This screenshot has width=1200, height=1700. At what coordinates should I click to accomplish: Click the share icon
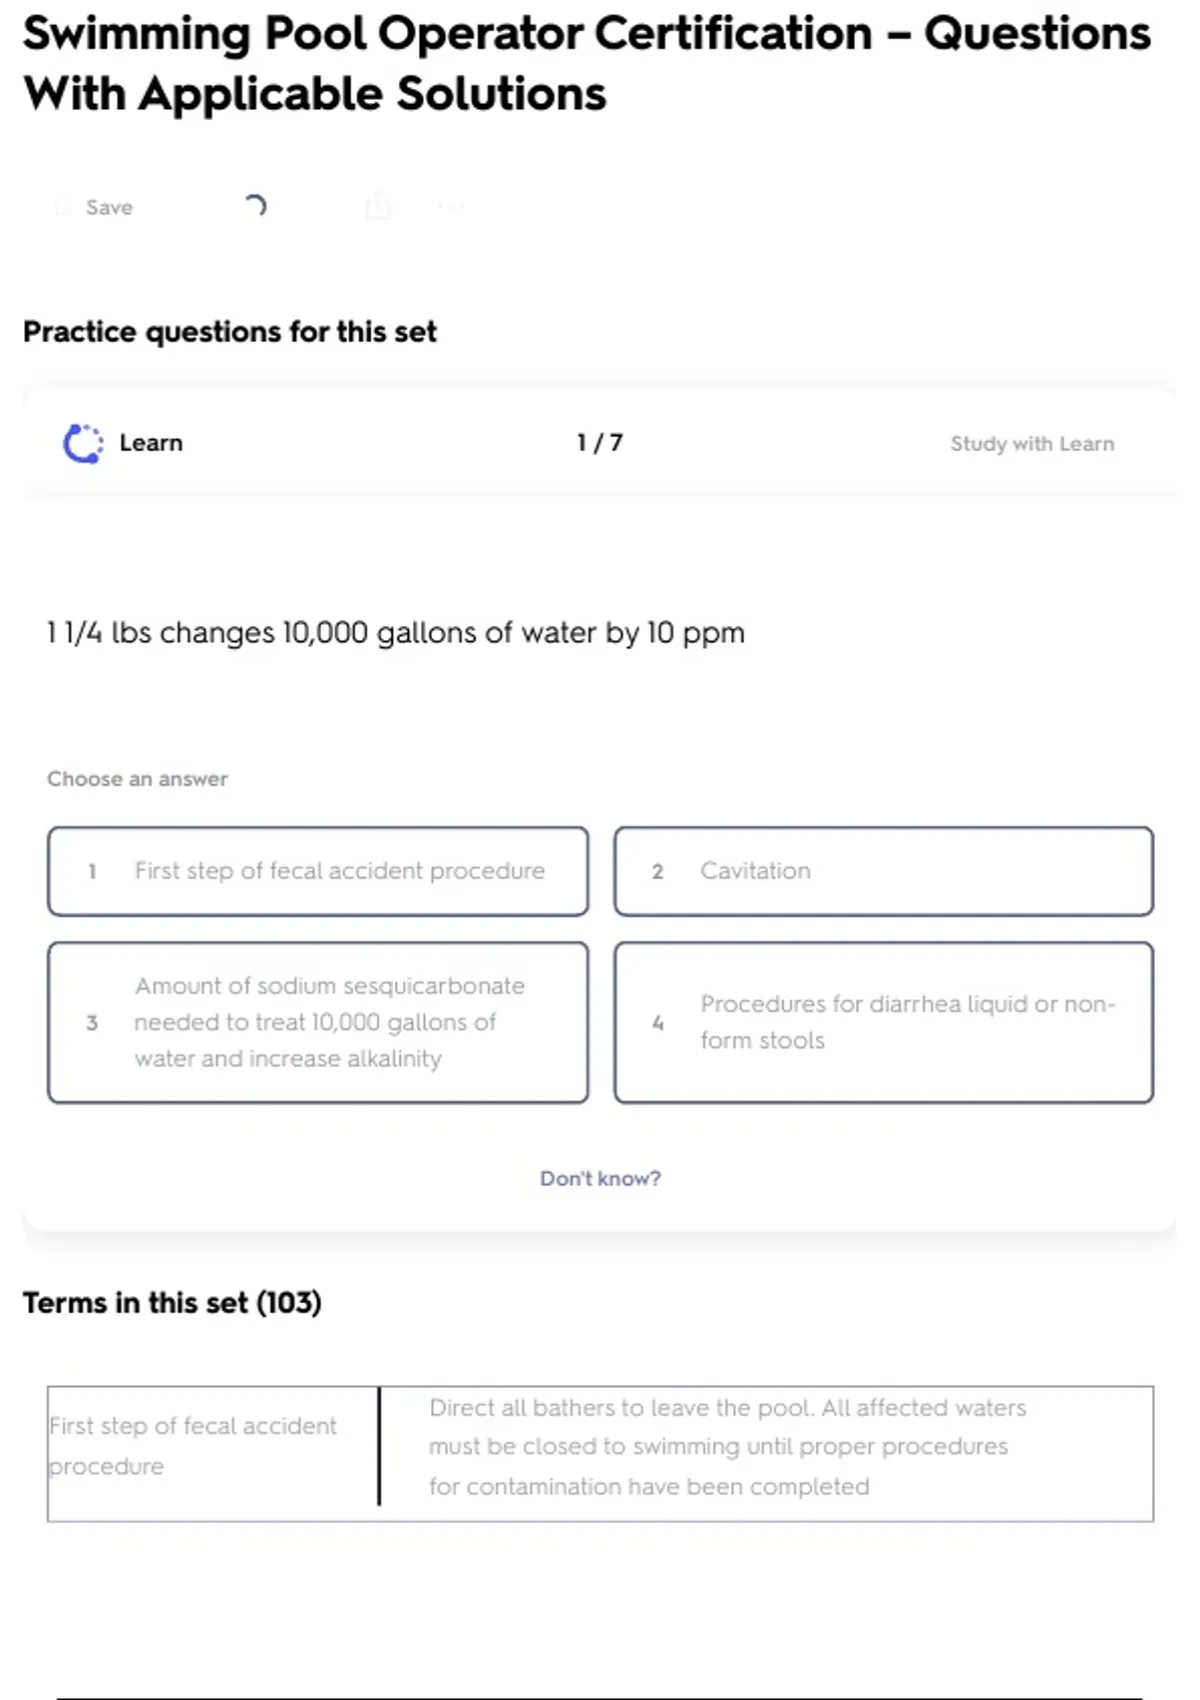tap(378, 206)
